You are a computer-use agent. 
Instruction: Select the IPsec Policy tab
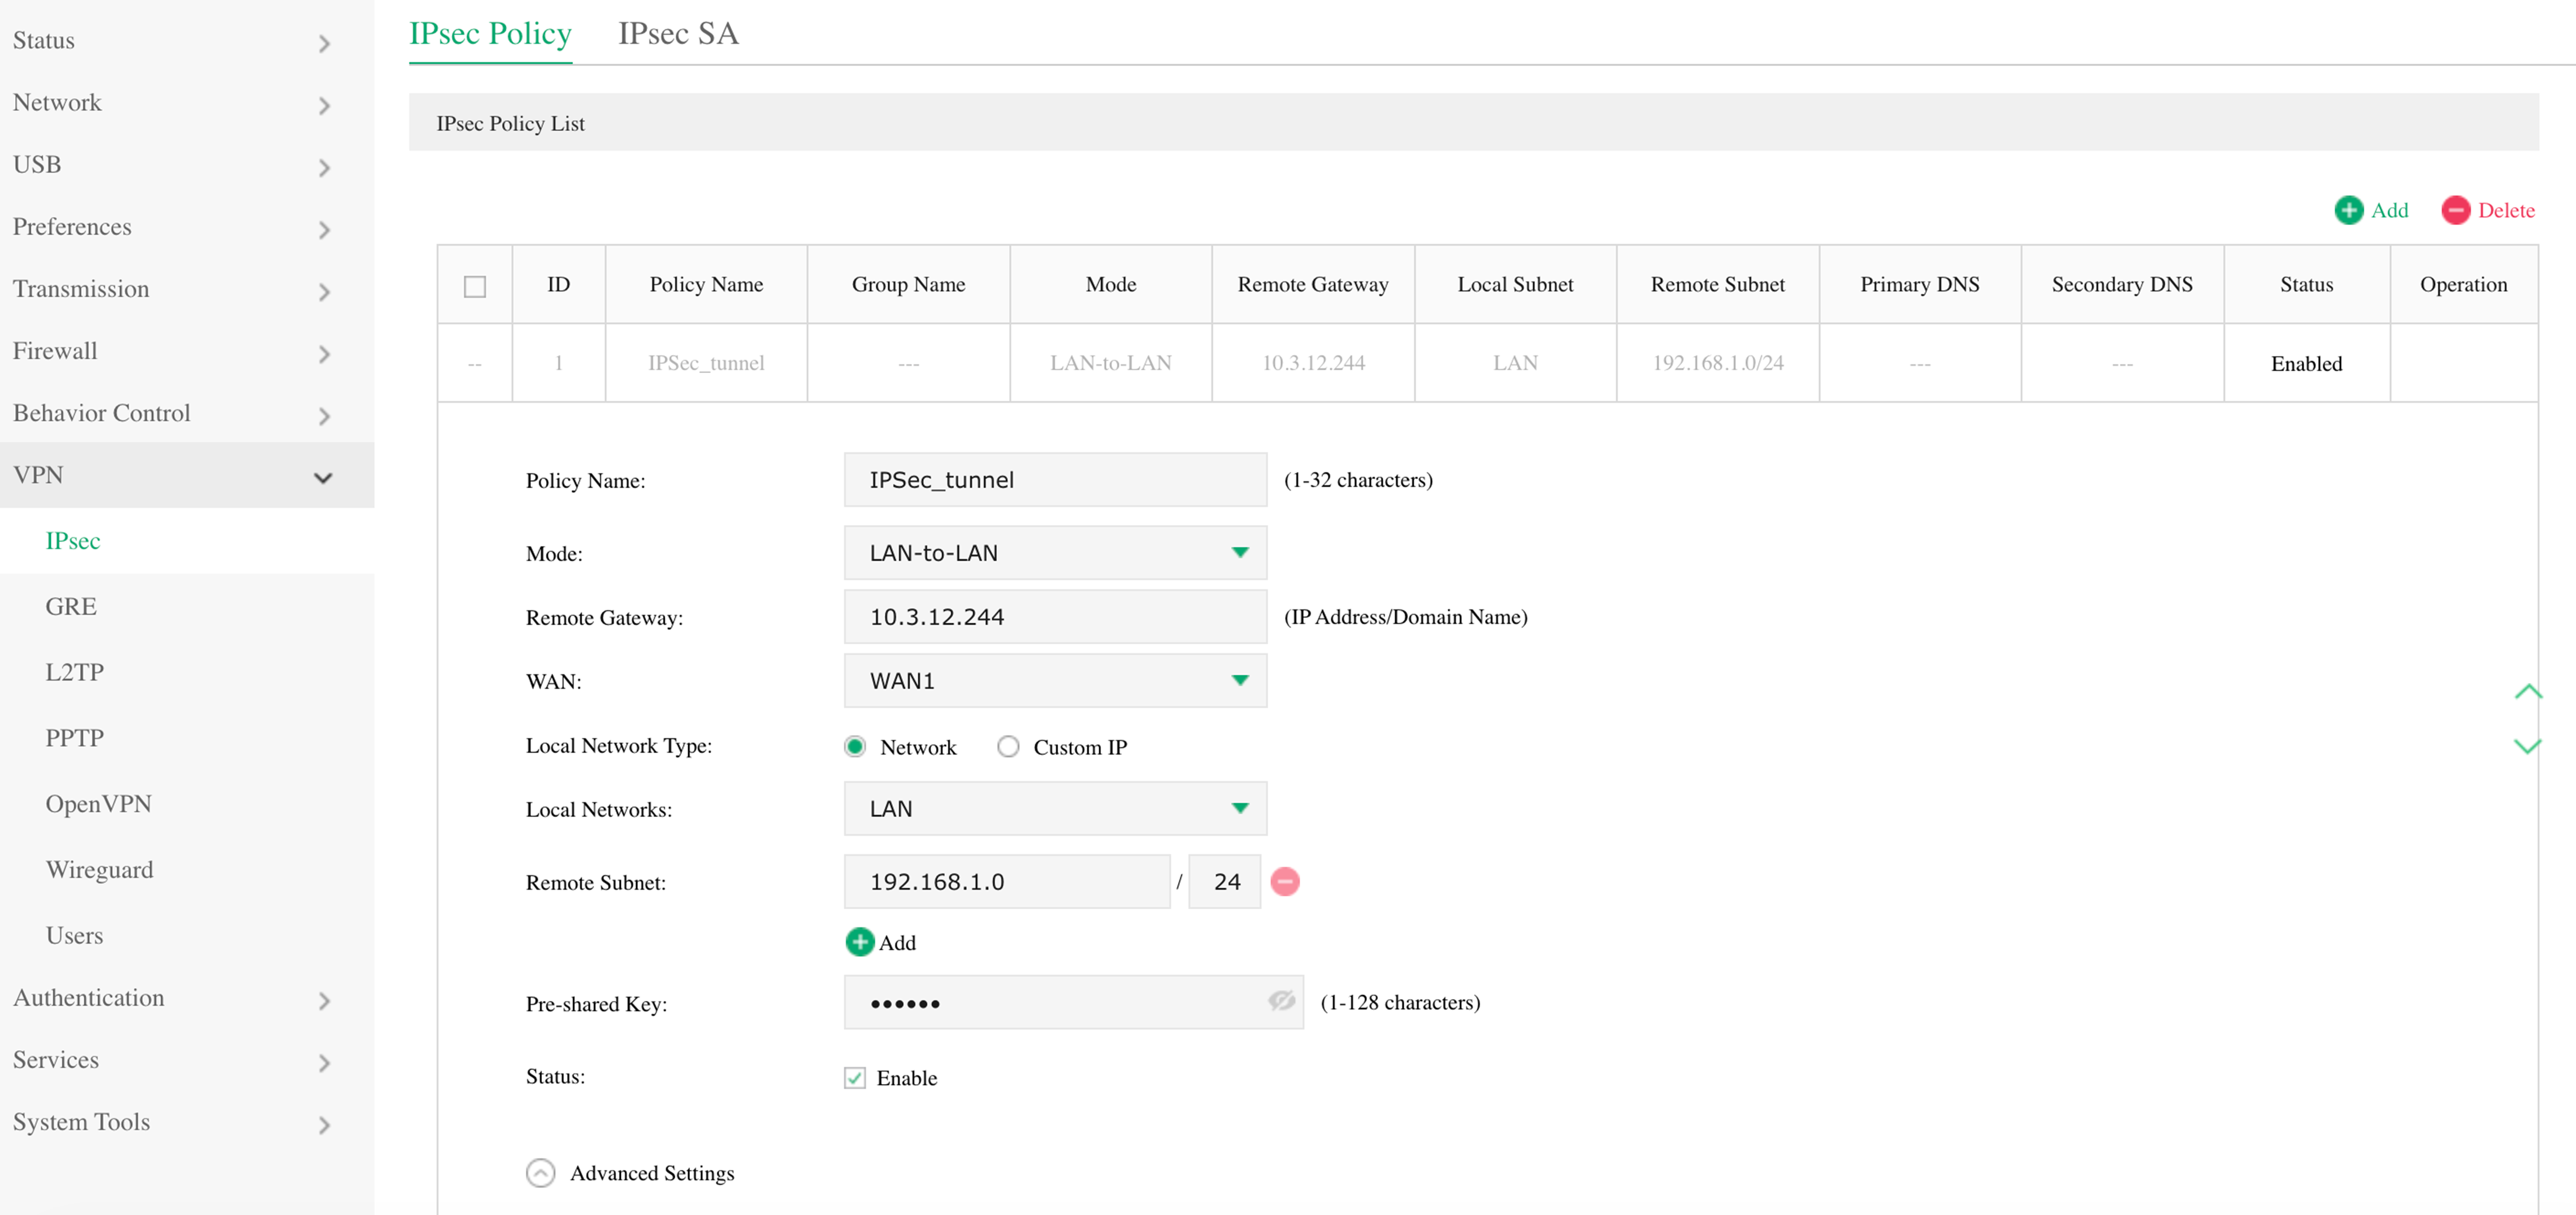pyautogui.click(x=490, y=33)
